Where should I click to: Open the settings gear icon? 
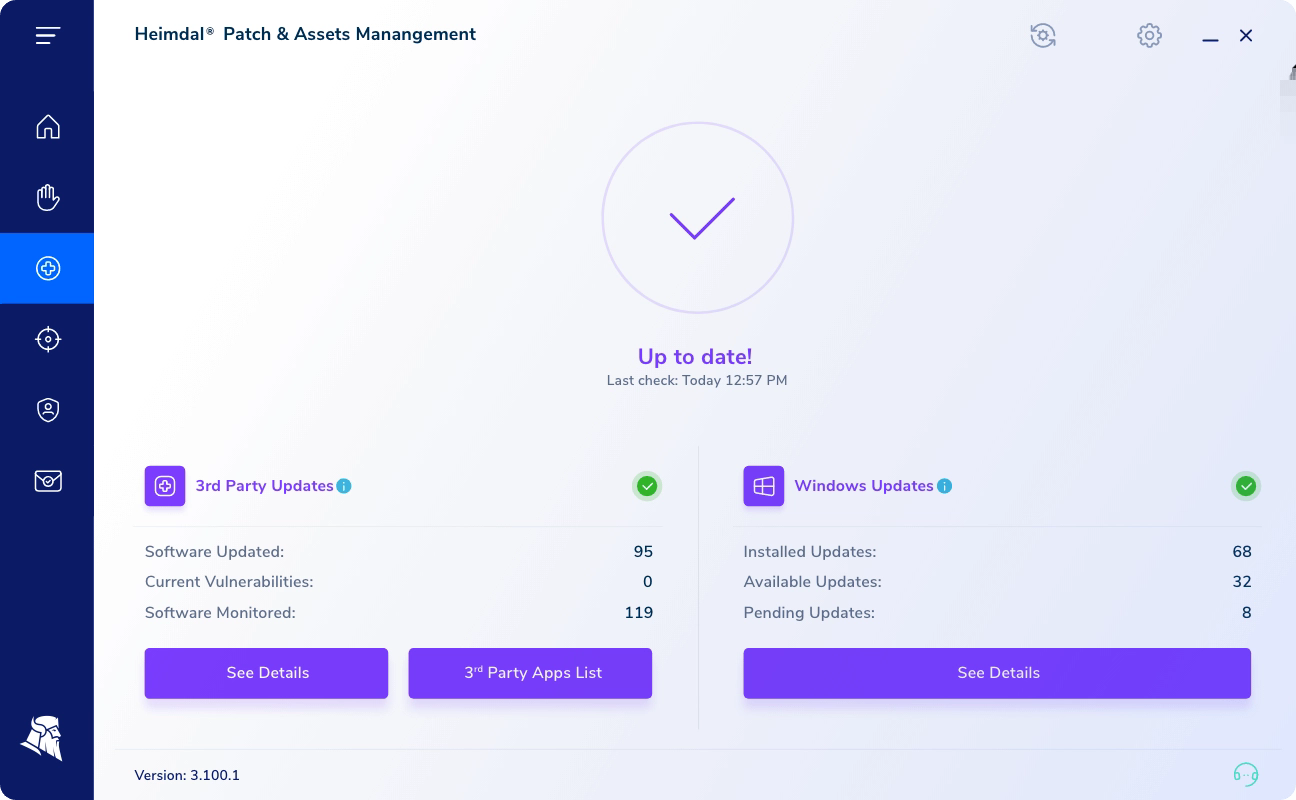pyautogui.click(x=1149, y=35)
